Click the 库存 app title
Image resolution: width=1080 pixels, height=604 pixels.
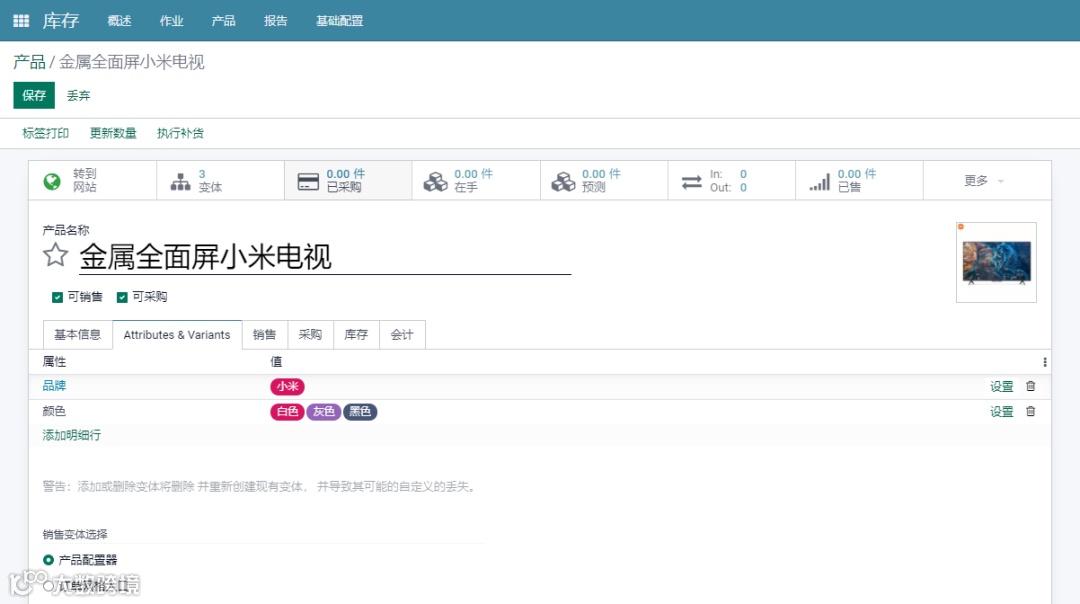[x=61, y=21]
